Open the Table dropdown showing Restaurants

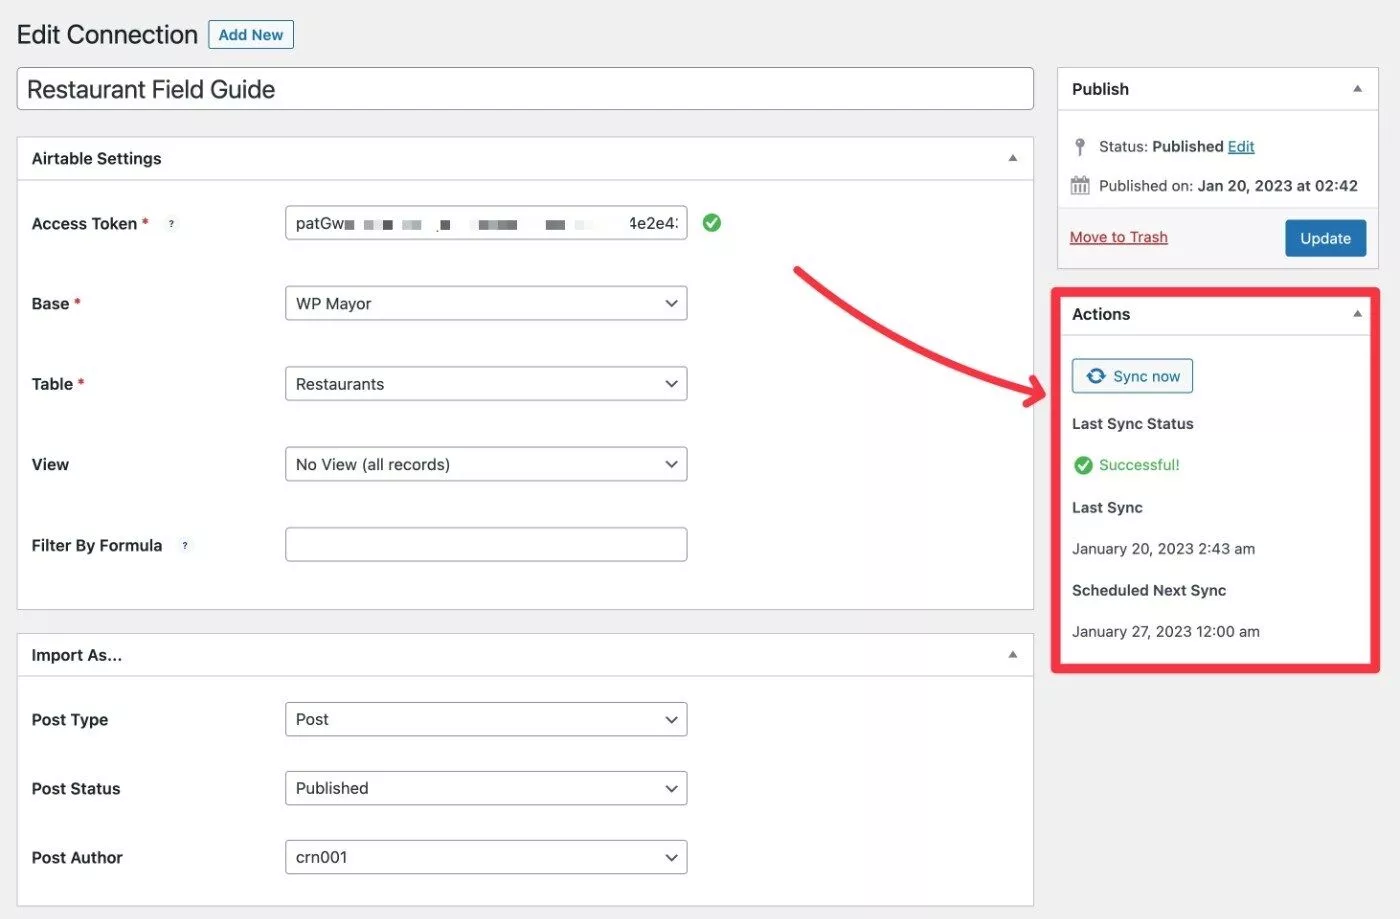(x=486, y=384)
